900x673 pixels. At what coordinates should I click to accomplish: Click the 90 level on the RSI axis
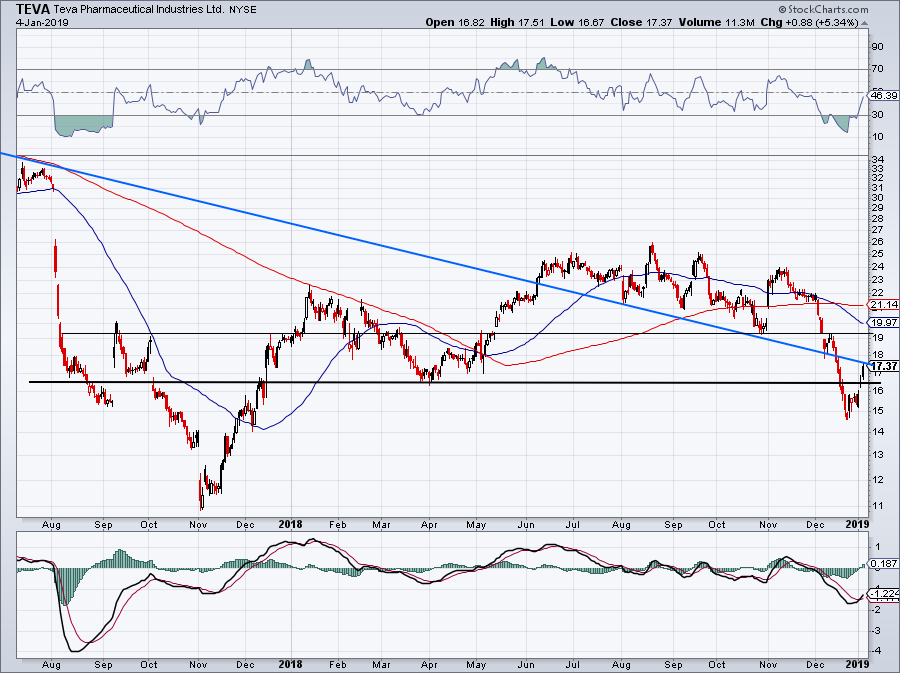click(x=877, y=46)
